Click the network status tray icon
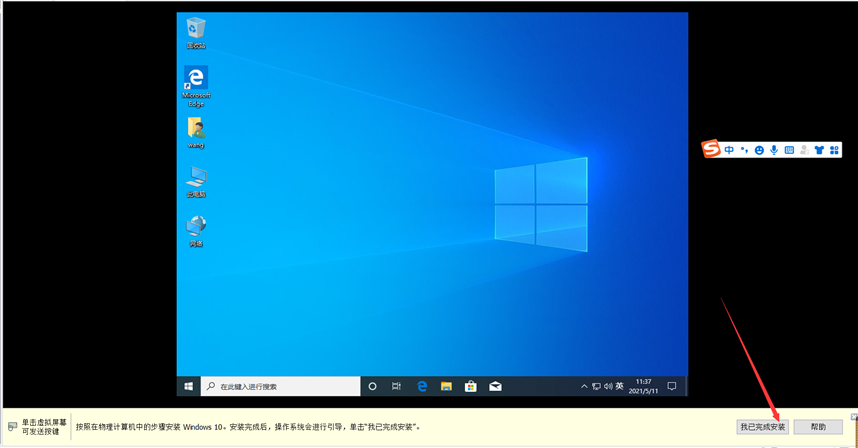The image size is (858, 448). (x=596, y=386)
